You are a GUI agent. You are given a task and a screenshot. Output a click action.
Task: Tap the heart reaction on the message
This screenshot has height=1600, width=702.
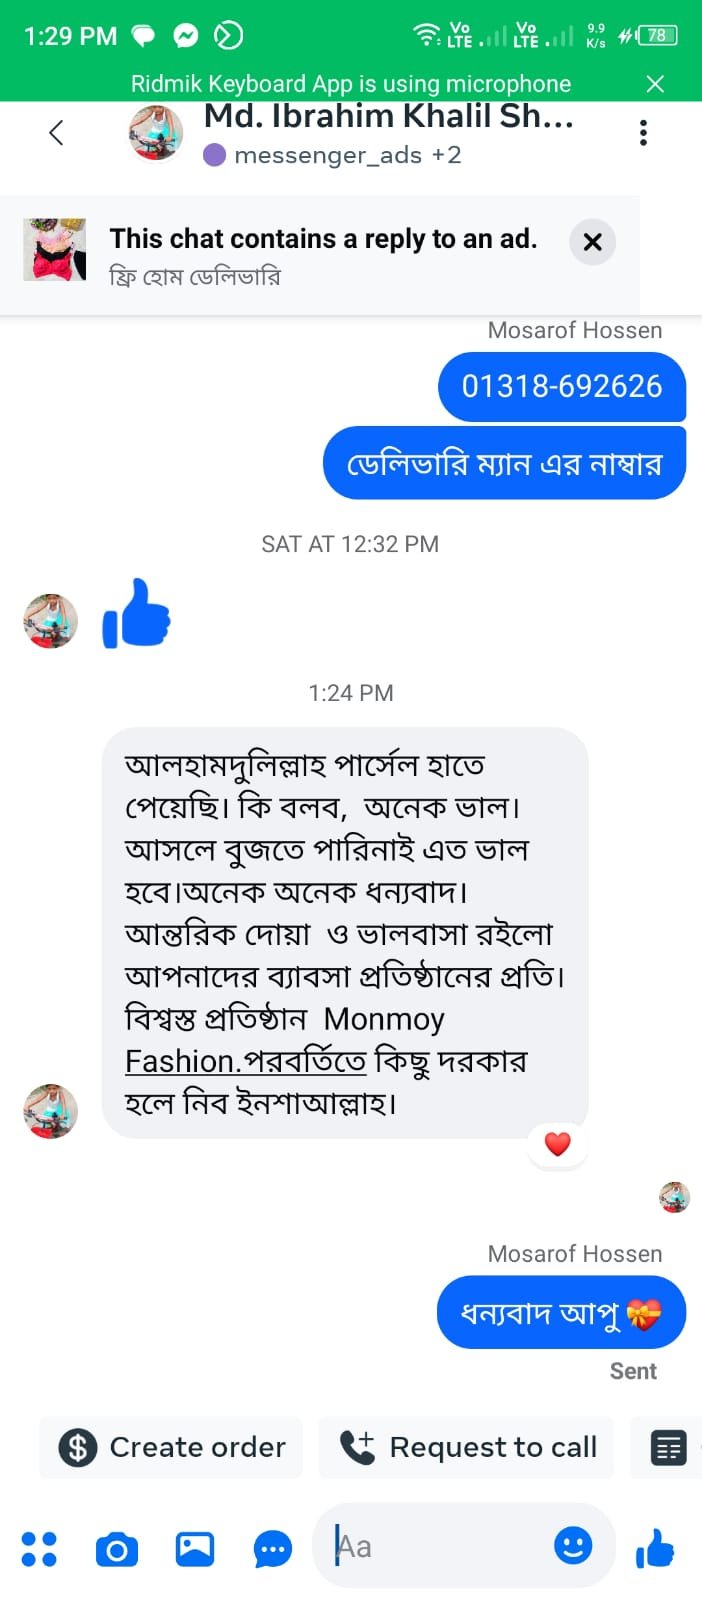(557, 1144)
